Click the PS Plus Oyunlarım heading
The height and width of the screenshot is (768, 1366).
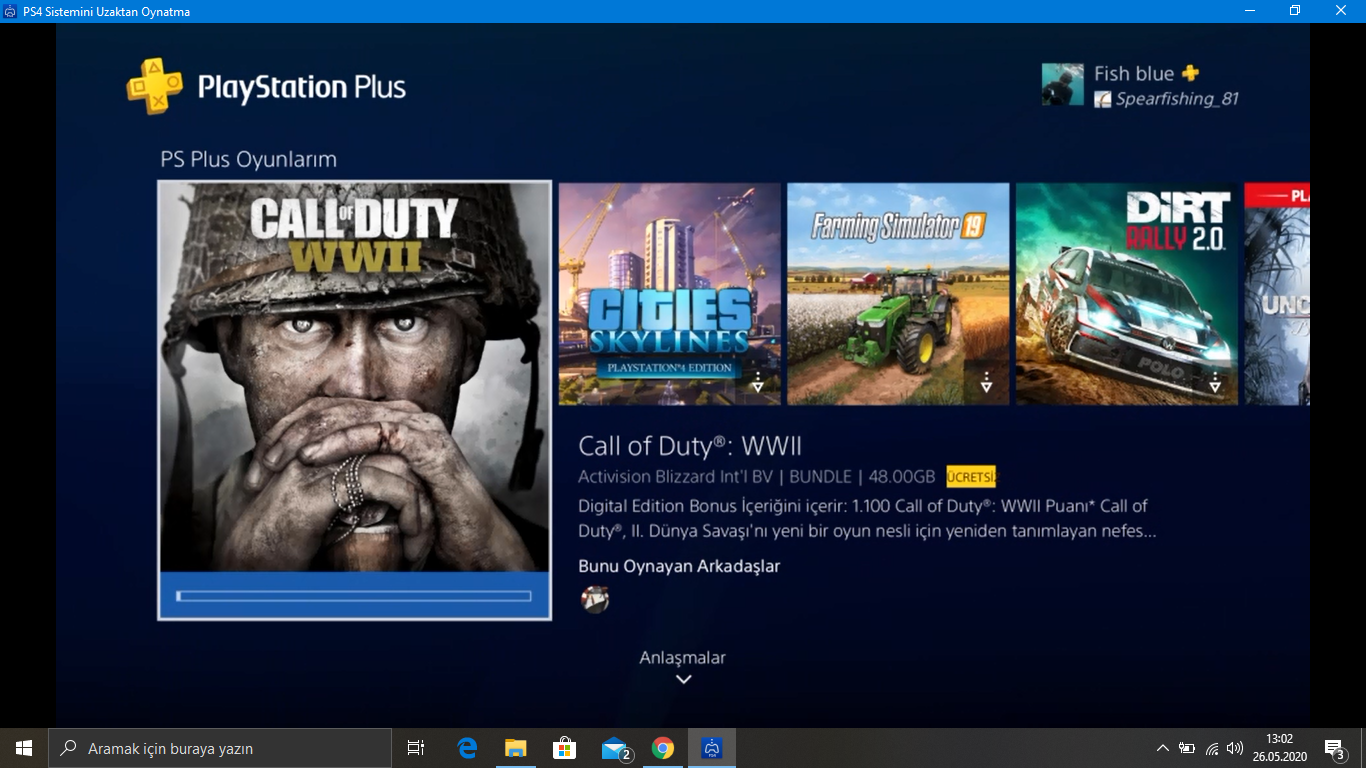pos(248,159)
